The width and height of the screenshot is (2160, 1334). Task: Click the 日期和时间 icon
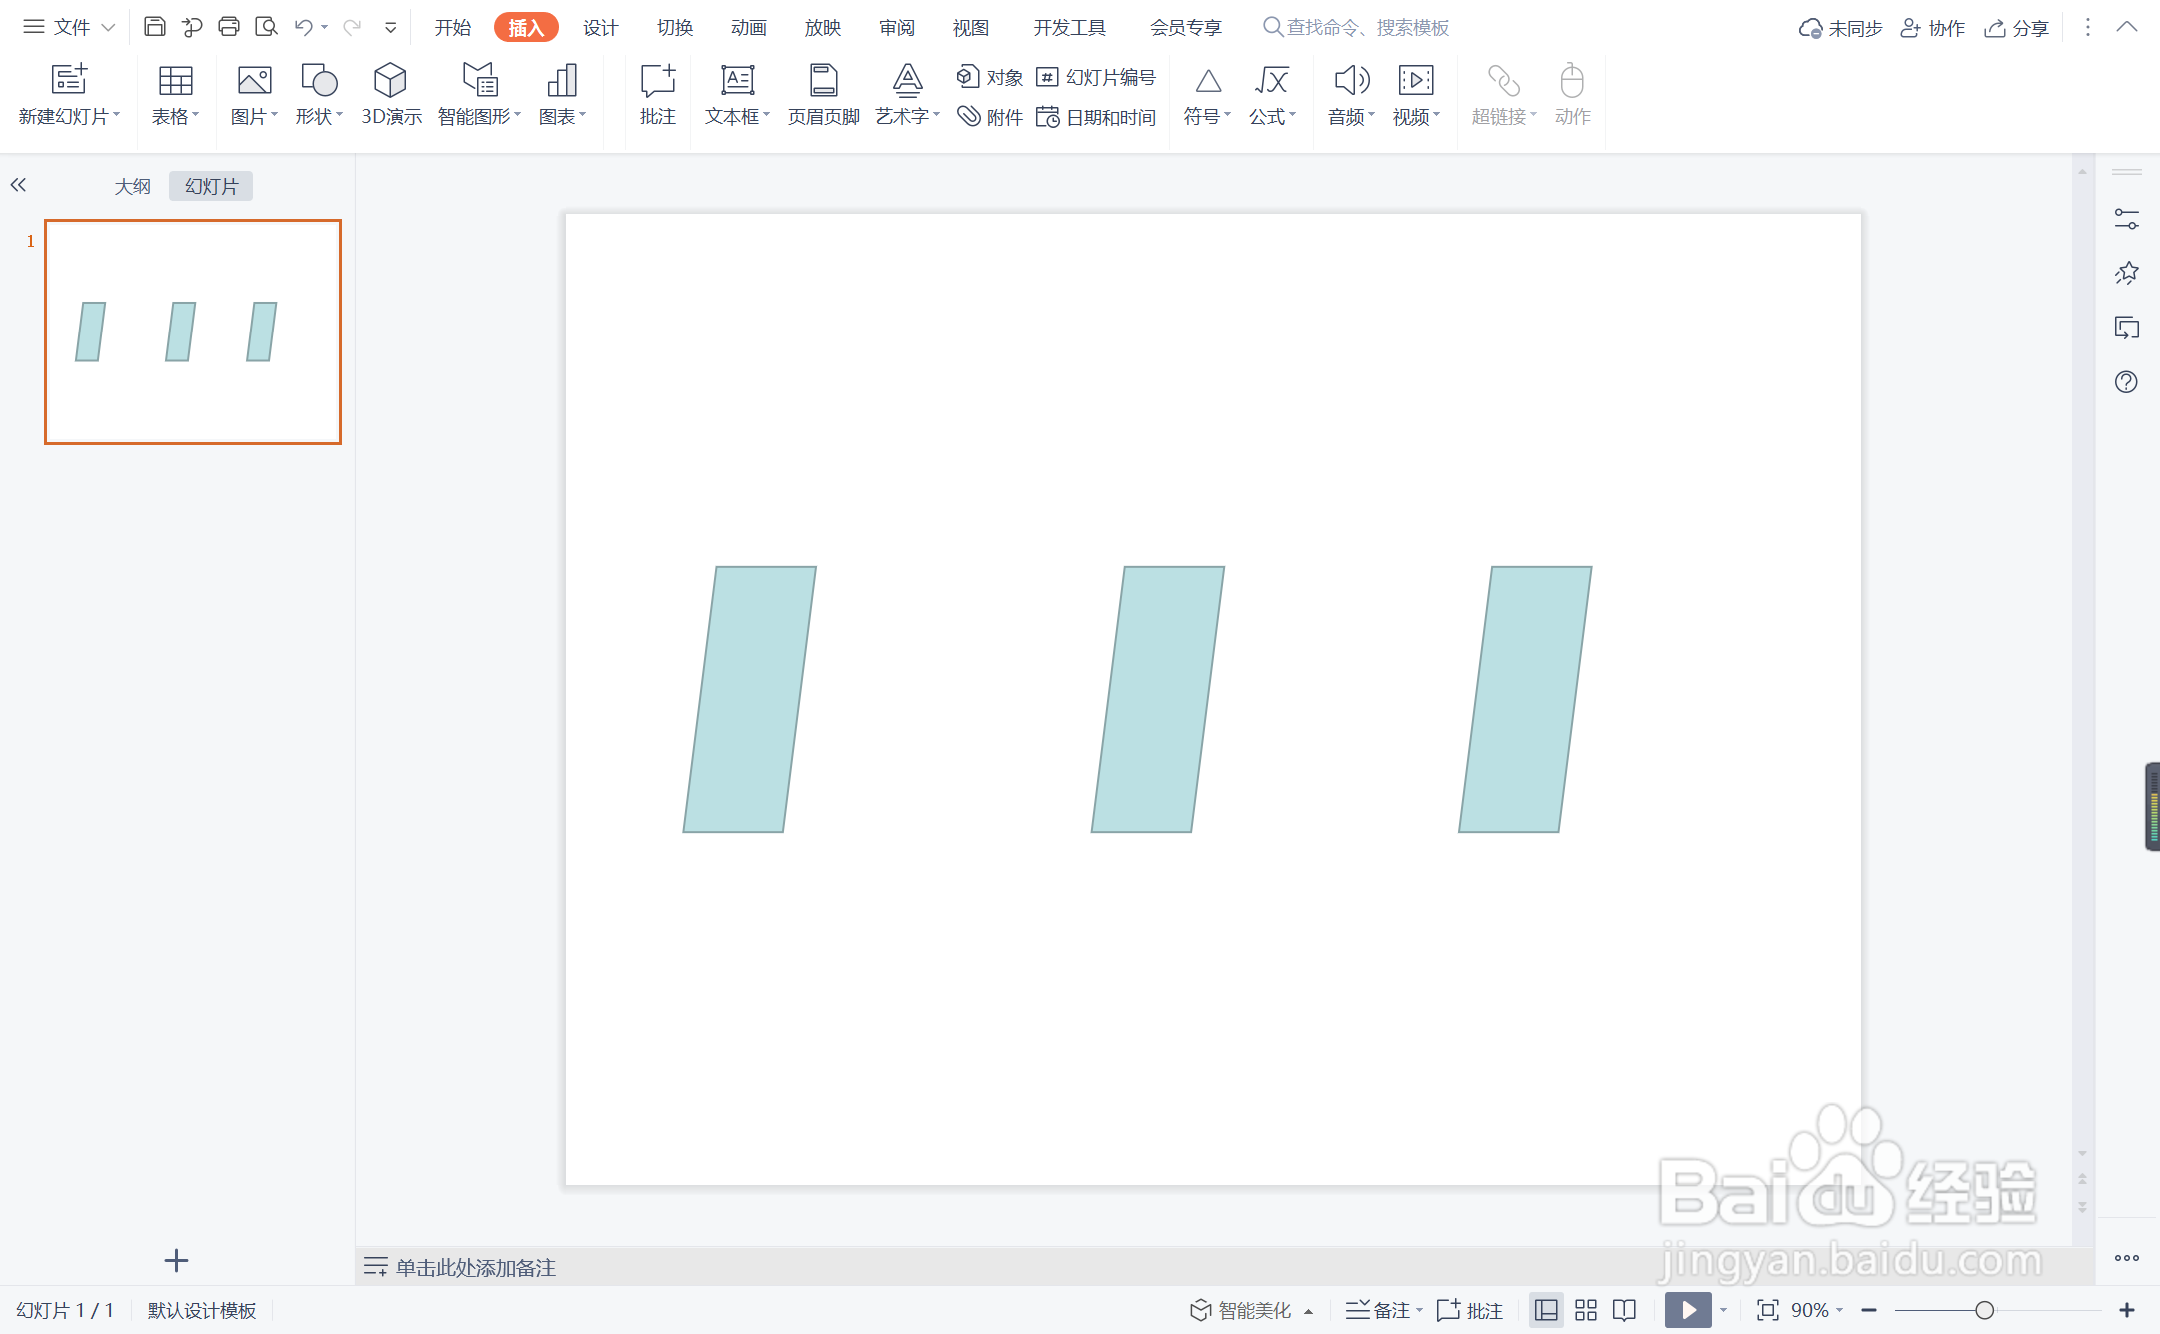click(1097, 117)
